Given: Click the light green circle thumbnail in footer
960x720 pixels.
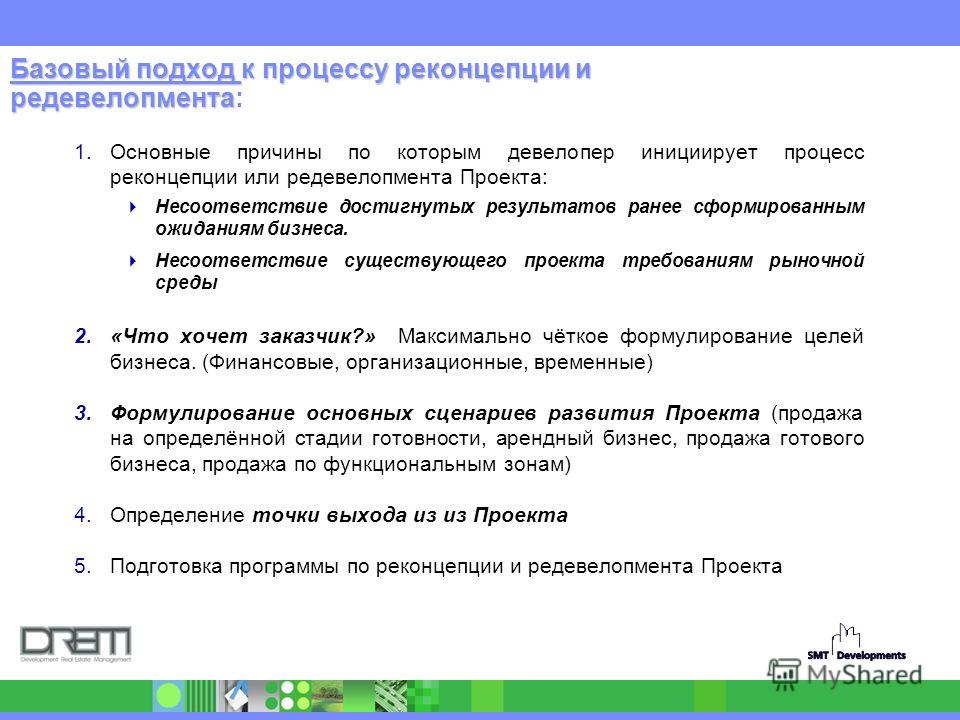Looking at the screenshot, I should (168, 696).
